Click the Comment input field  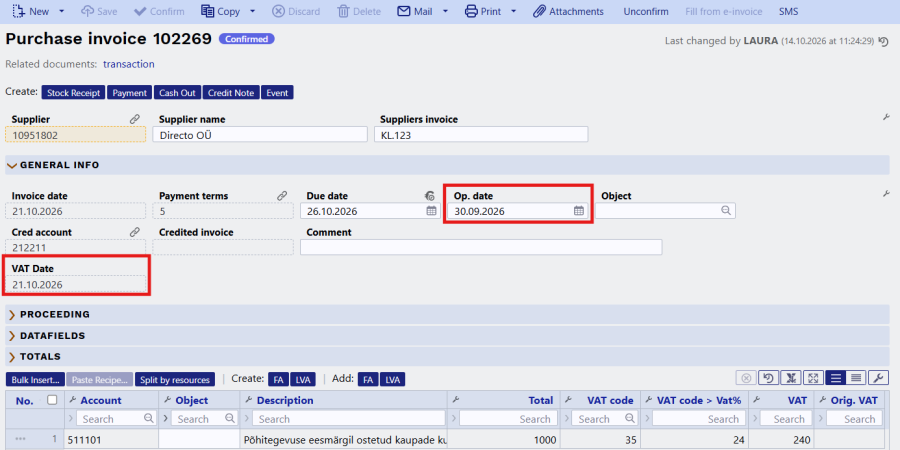pos(481,247)
